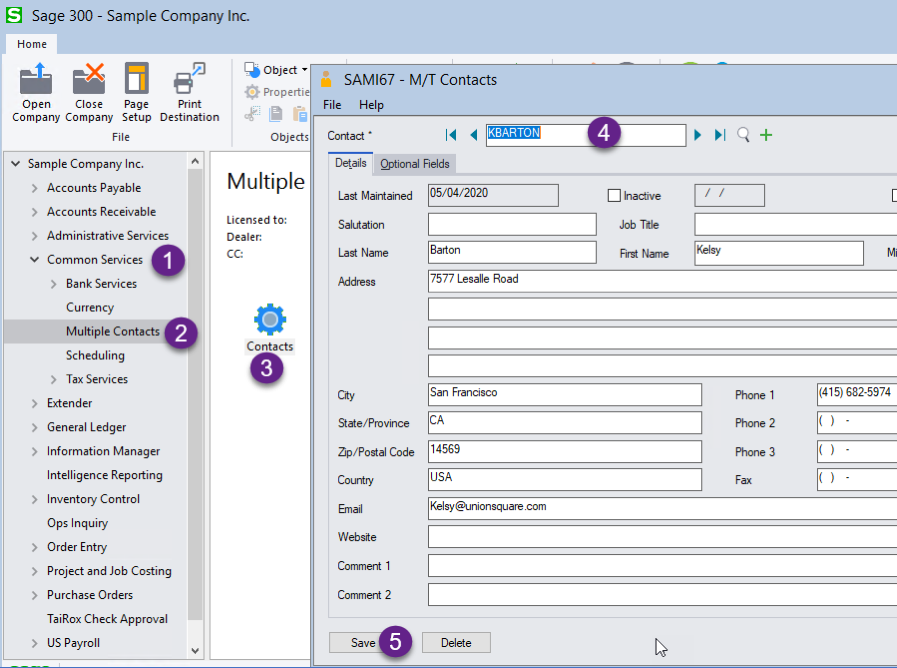Viewport: 897px width, 668px height.
Task: Click the Sage 300 logo icon
Action: [14, 15]
